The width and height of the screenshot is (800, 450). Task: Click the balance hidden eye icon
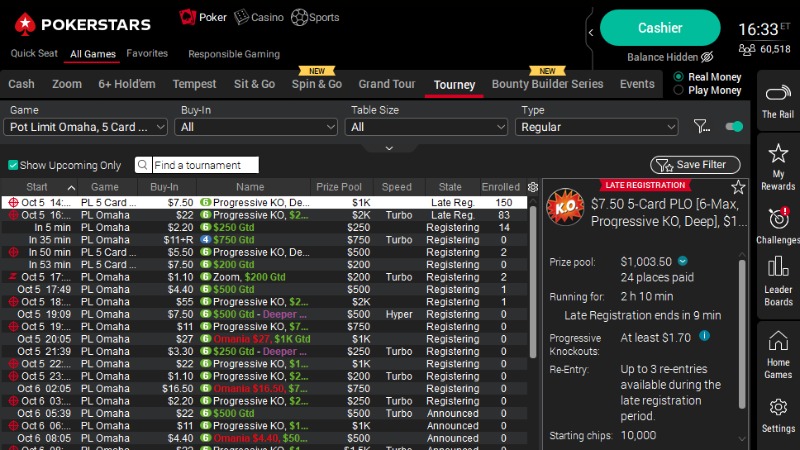707,57
